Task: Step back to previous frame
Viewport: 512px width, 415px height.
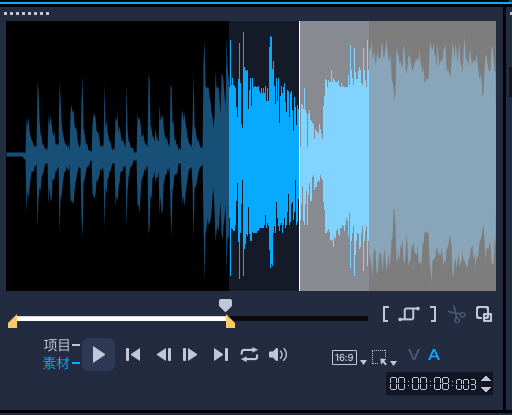Action: click(x=164, y=354)
